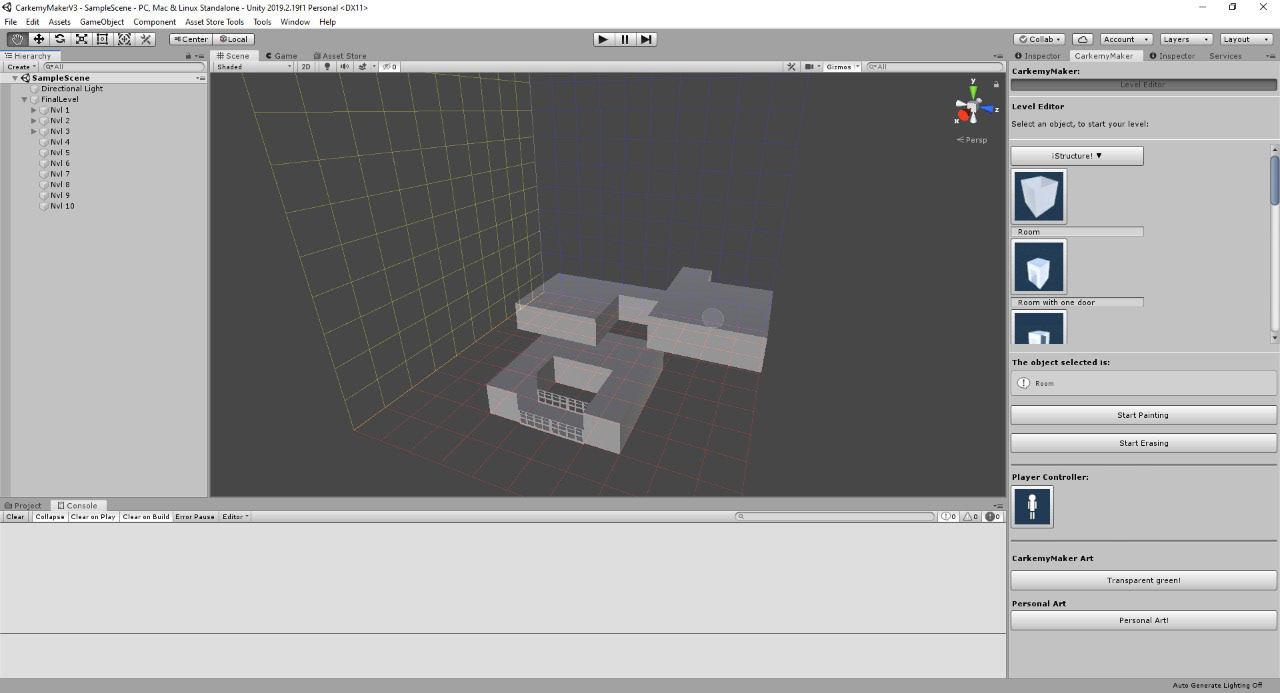This screenshot has width=1280, height=693.
Task: Toggle Local handle rotation
Action: (x=233, y=39)
